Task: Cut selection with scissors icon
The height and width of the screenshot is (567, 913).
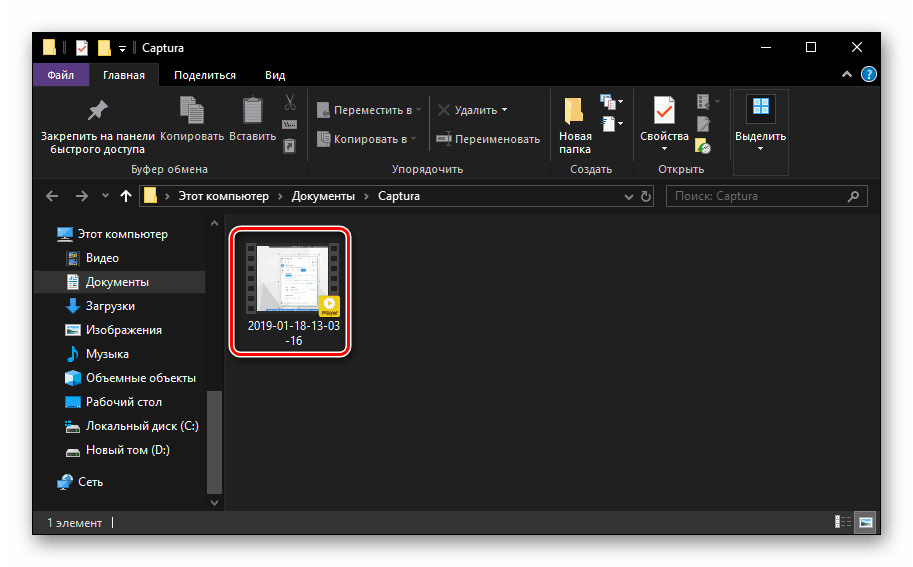Action: 290,102
